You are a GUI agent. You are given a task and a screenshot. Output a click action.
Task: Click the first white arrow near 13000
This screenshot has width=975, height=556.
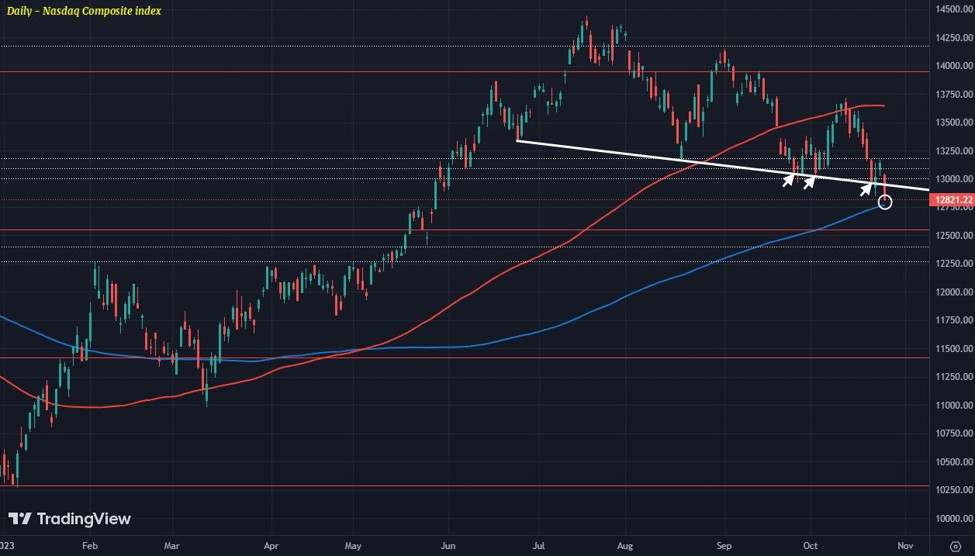point(788,180)
